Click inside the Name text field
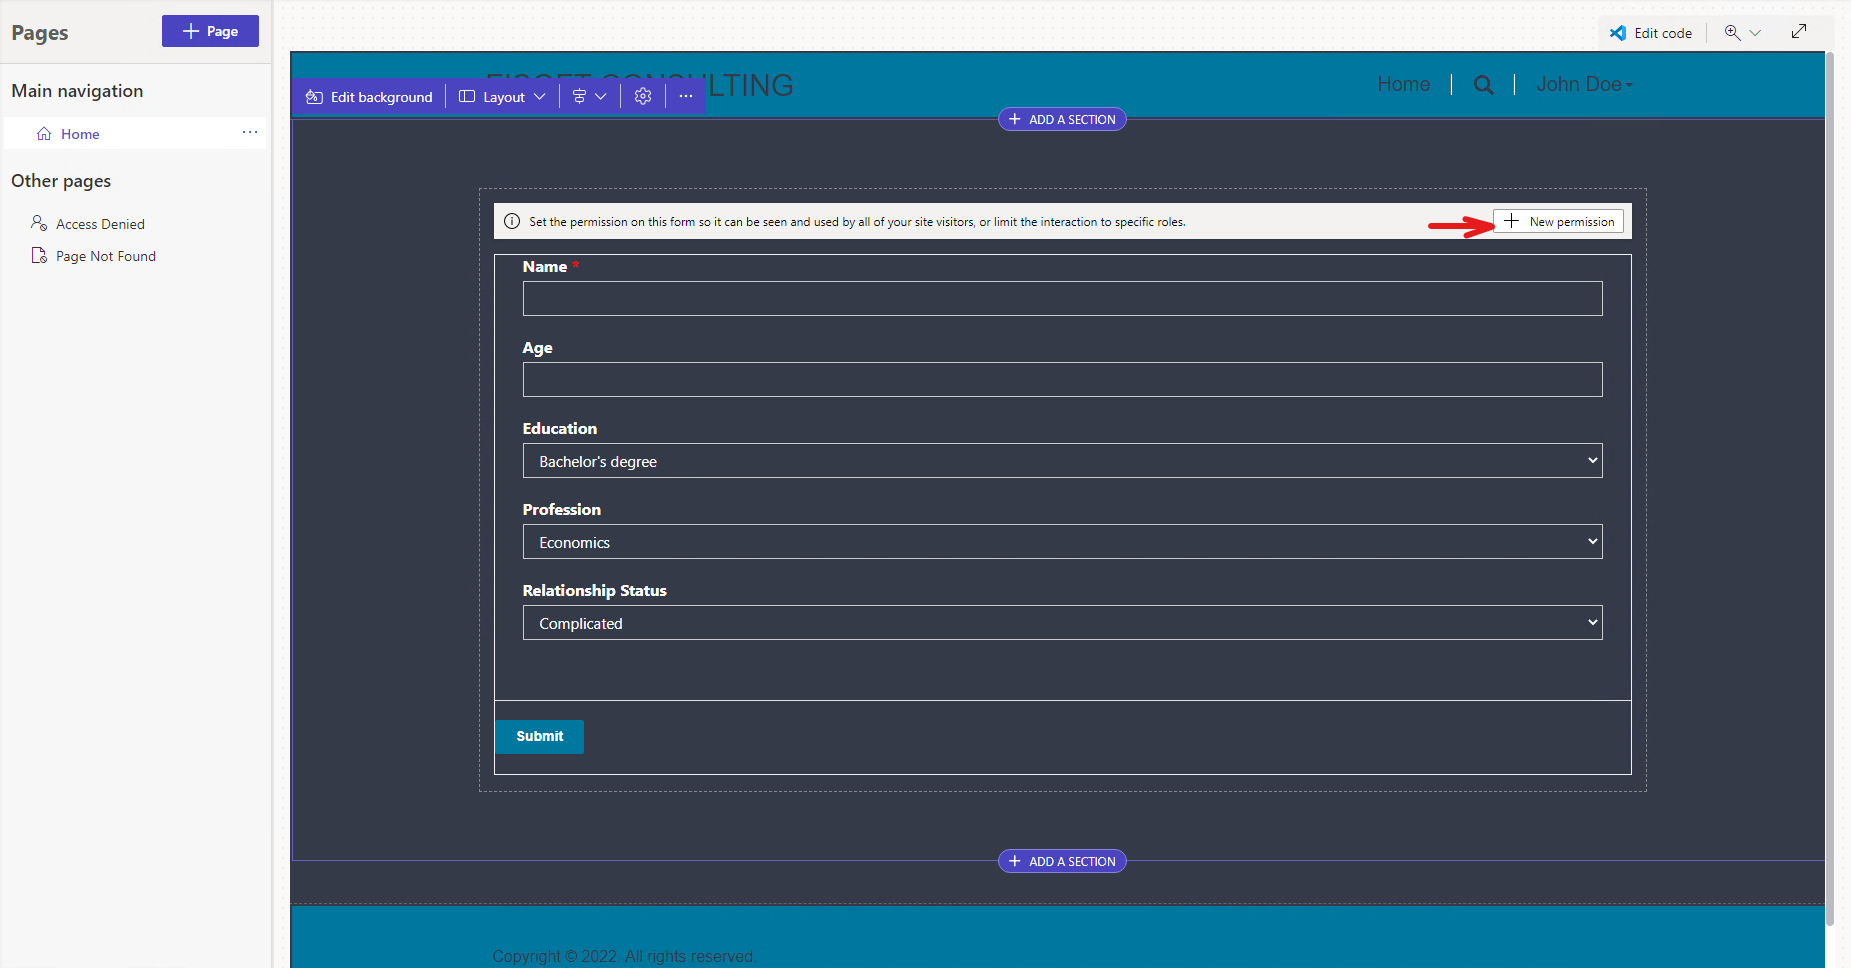Screen dimensions: 1851x968 1061,298
